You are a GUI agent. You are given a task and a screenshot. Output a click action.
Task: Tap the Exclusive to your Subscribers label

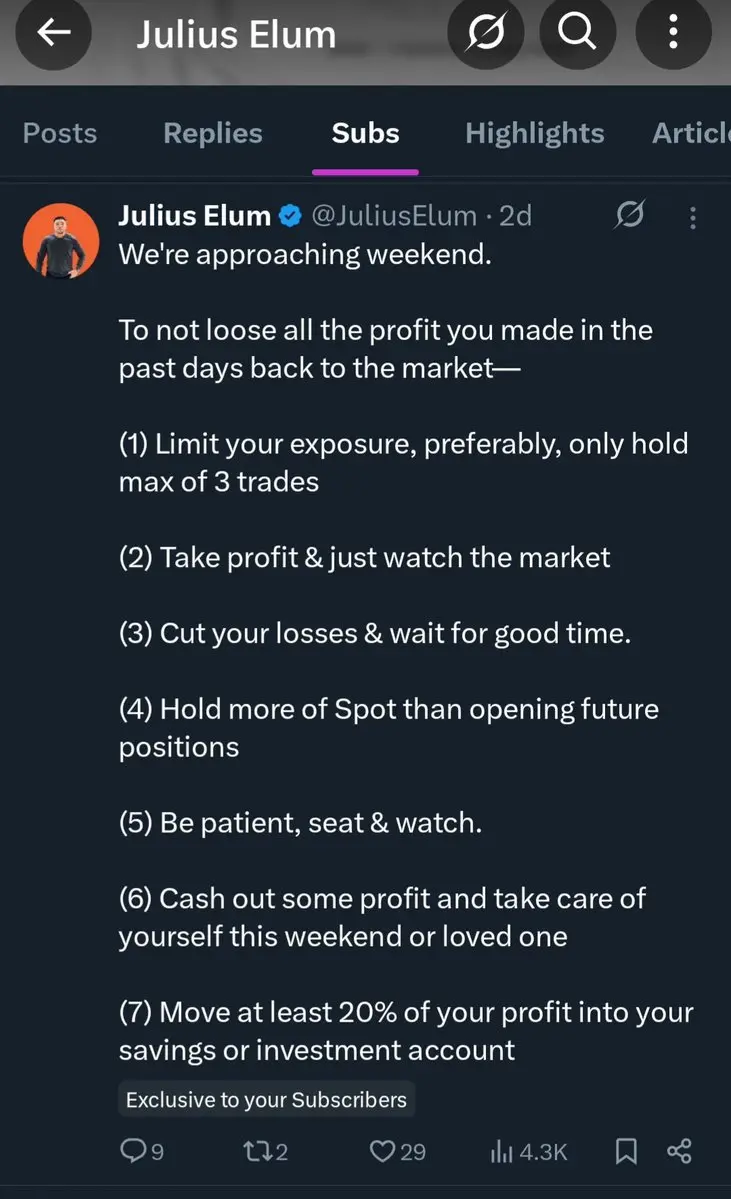266,1100
